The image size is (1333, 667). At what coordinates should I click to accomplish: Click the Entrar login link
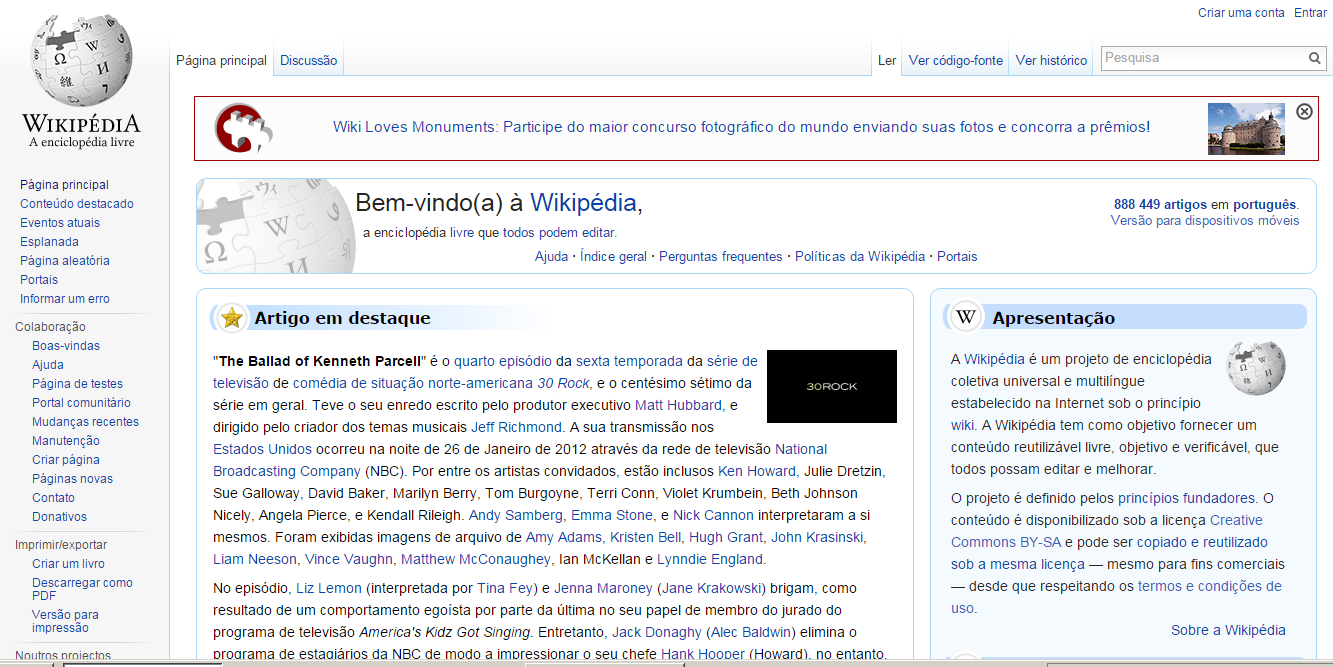(x=1310, y=12)
